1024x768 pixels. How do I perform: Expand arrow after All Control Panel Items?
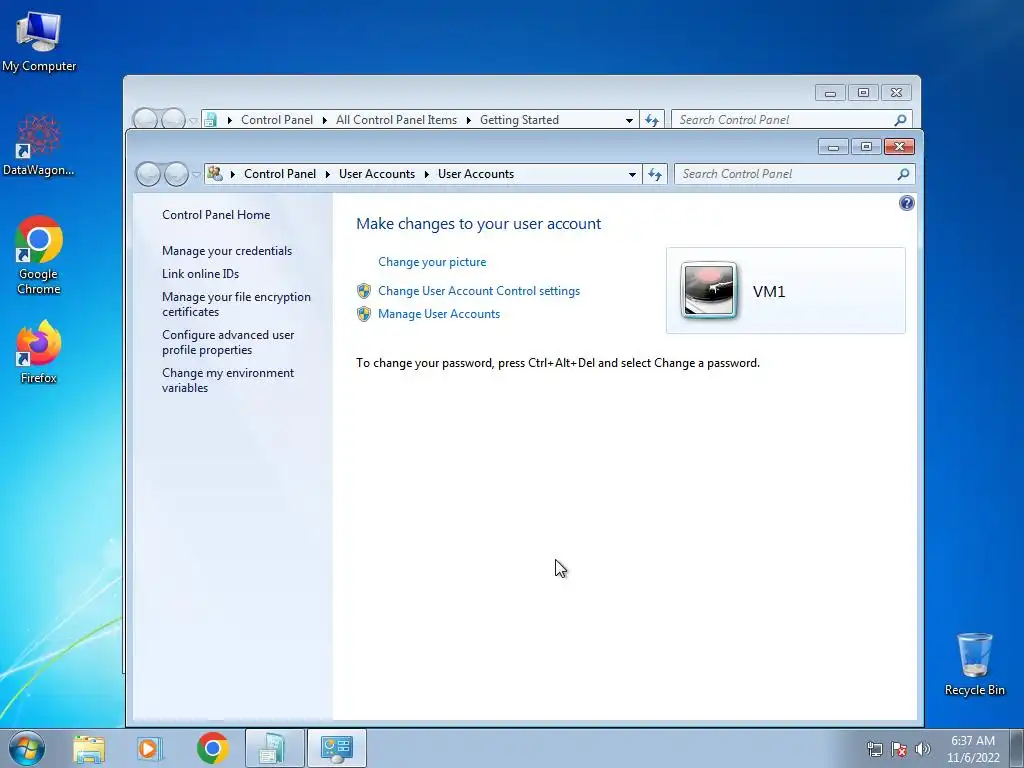[468, 120]
